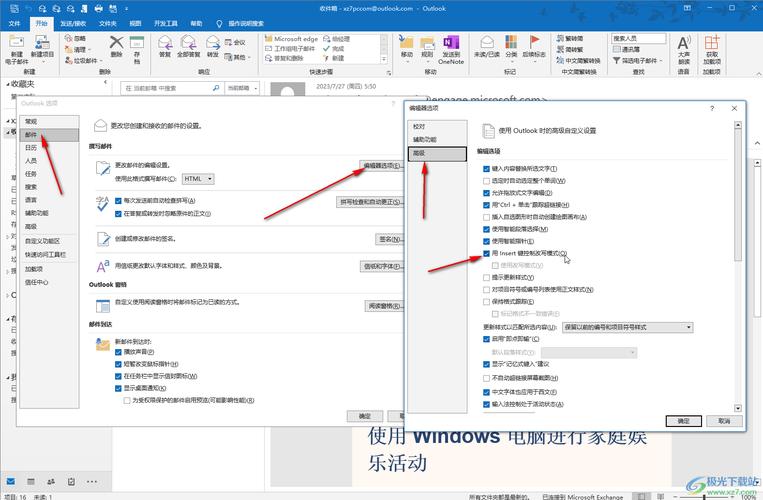The image size is (763, 500).
Task: Click the Reply (答复) envelope icon
Action: tap(165, 43)
